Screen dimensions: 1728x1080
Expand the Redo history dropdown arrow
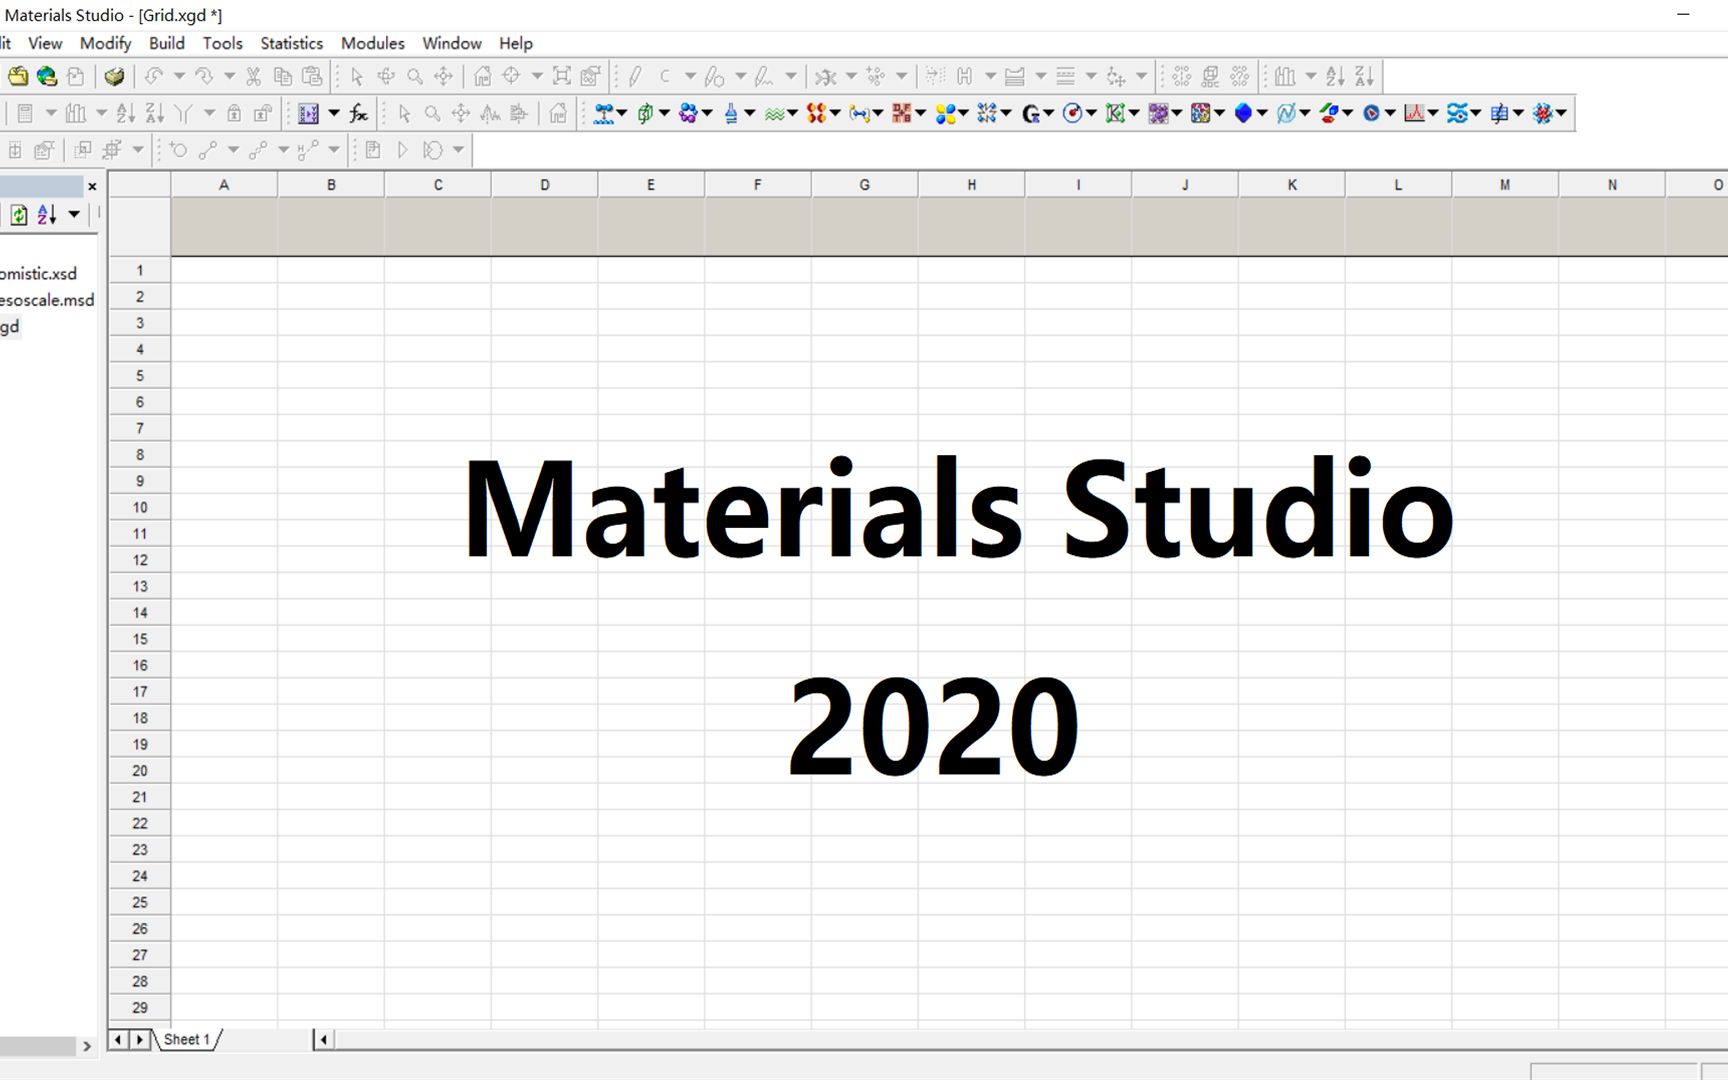[x=229, y=76]
